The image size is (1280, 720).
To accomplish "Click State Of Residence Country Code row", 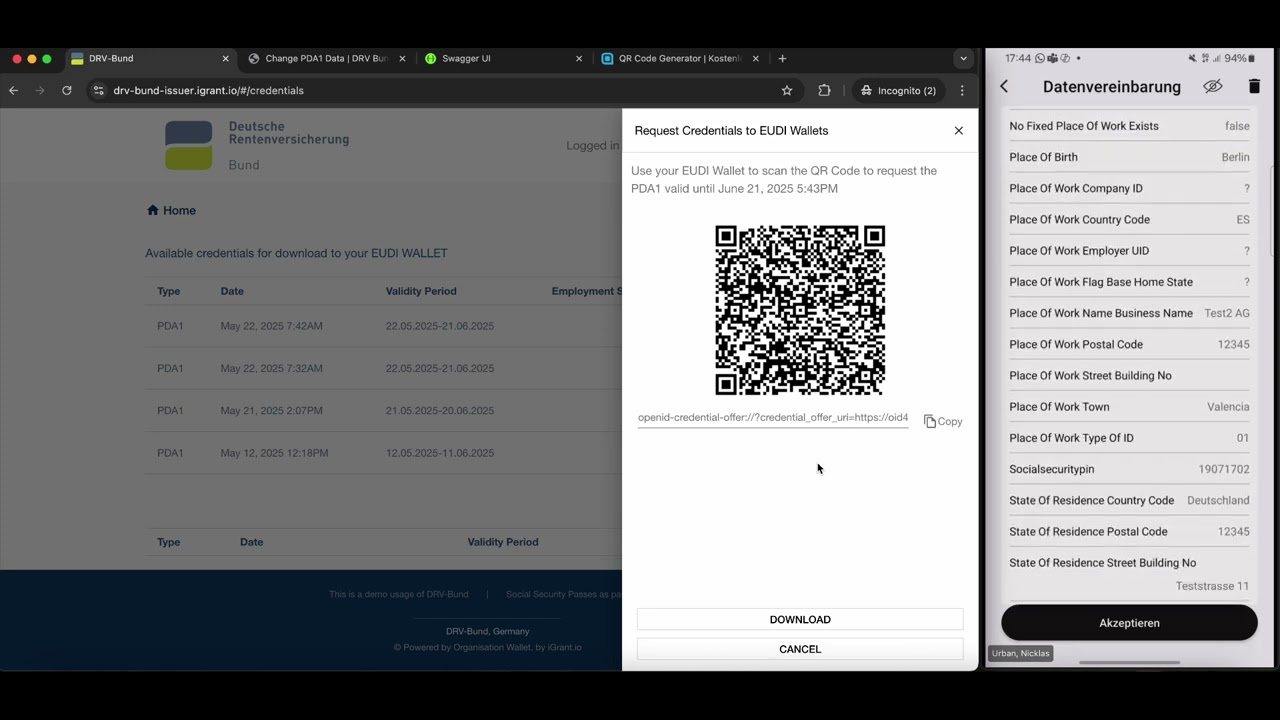I will pyautogui.click(x=1129, y=500).
